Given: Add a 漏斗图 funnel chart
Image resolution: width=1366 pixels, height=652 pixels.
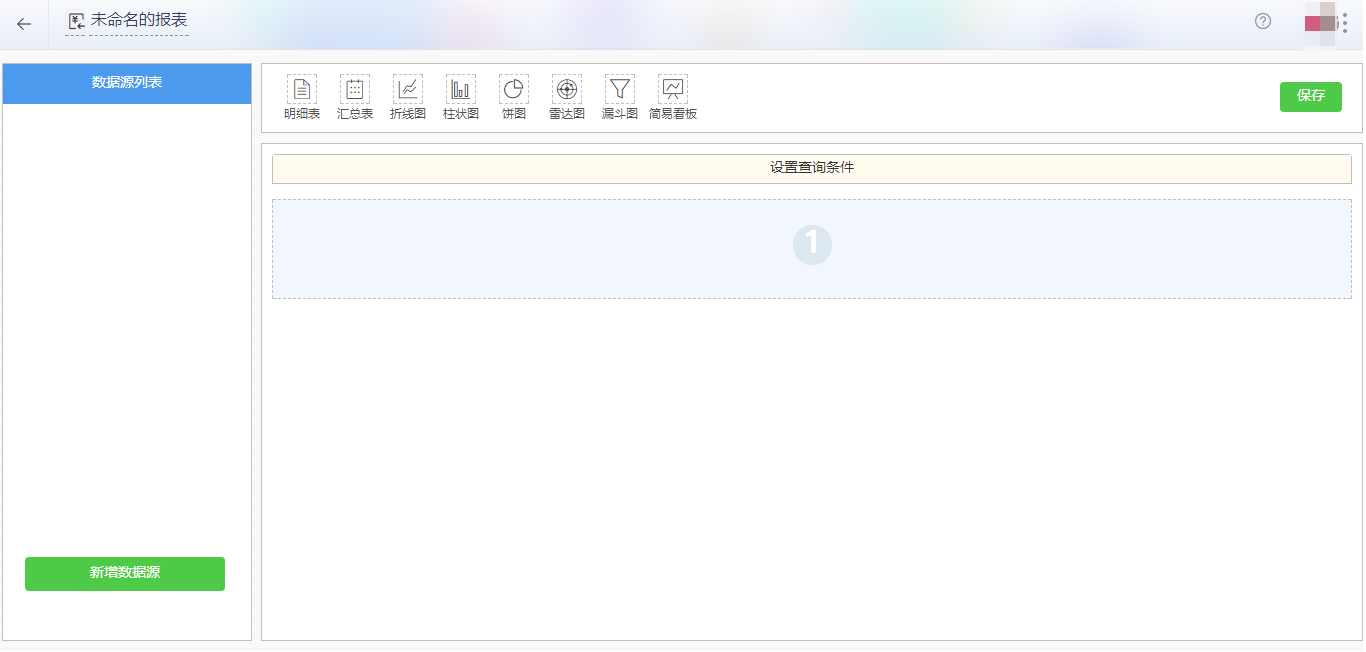Looking at the screenshot, I should click(x=619, y=95).
